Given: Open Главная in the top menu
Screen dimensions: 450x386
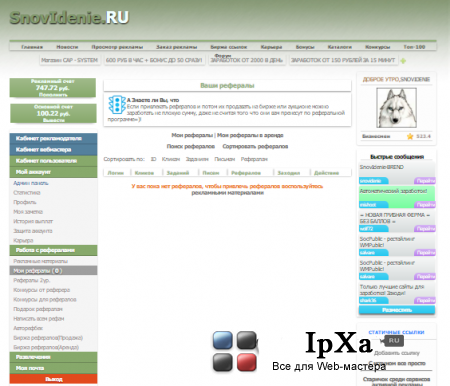Looking at the screenshot, I should [x=32, y=47].
